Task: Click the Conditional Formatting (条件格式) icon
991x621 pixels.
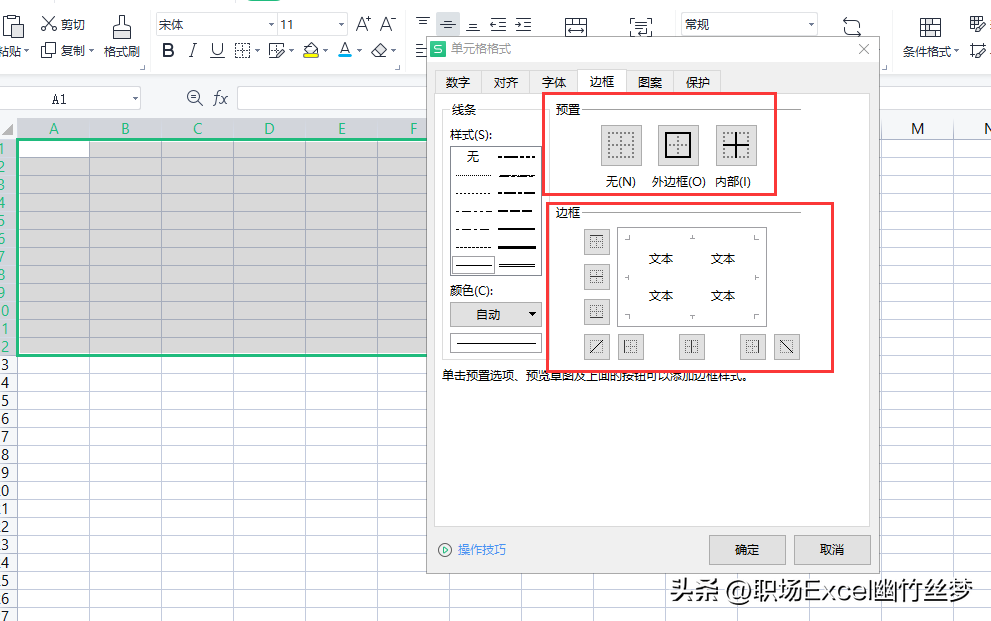Action: point(930,28)
